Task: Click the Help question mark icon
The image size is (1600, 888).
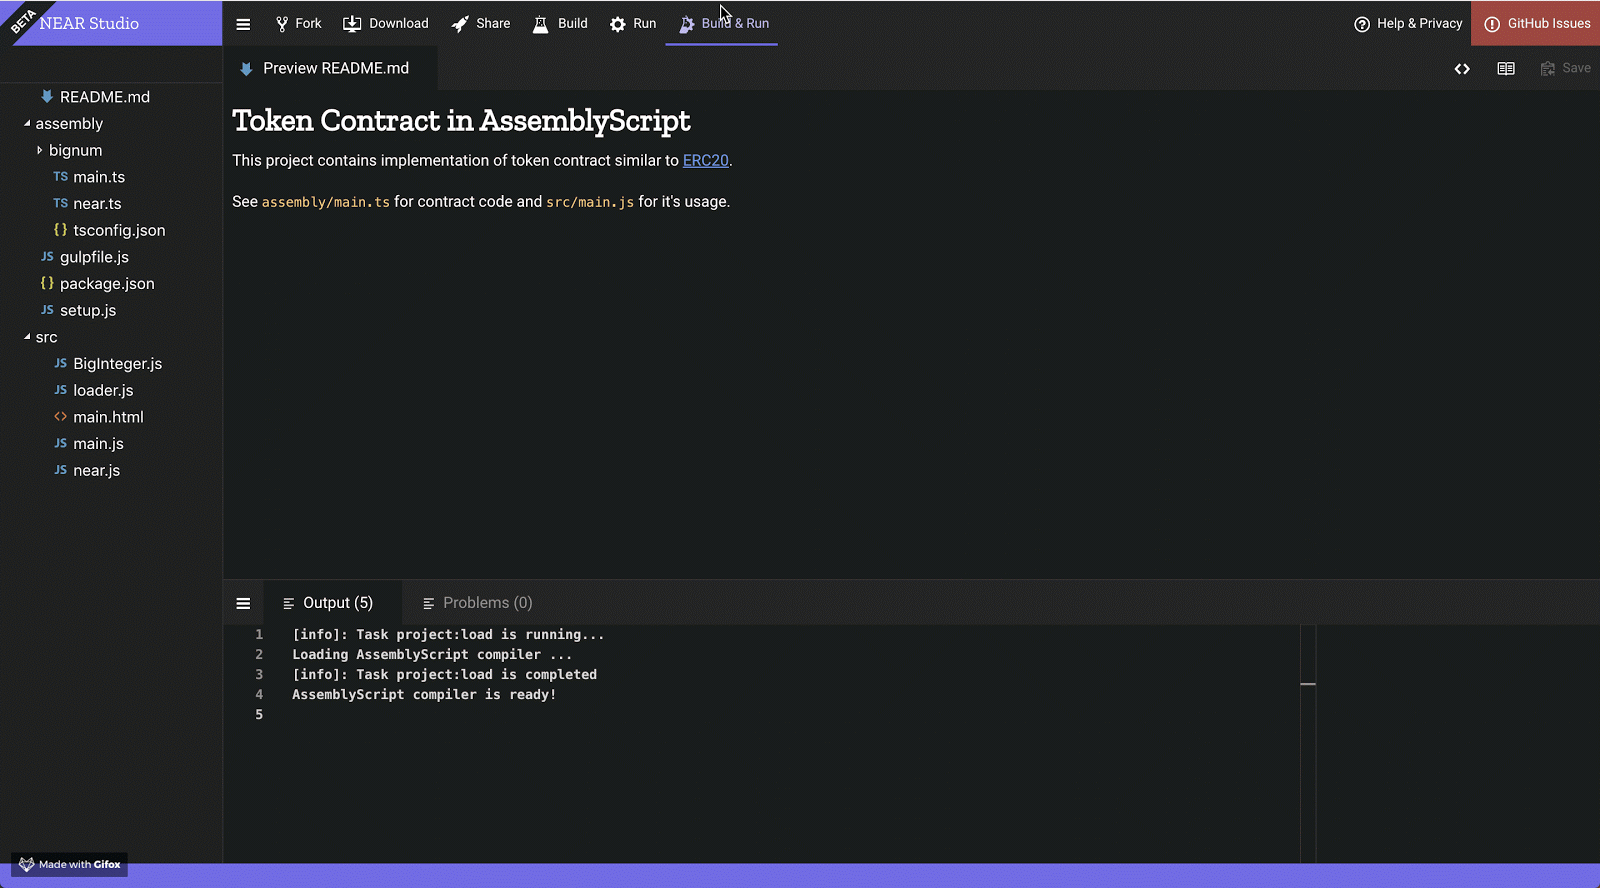Action: [x=1362, y=24]
